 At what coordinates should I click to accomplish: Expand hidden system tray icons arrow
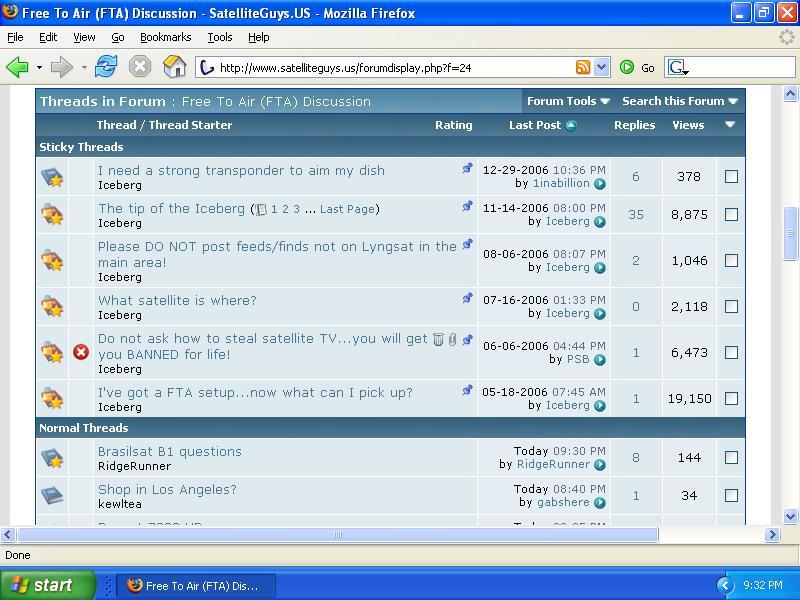coord(724,585)
